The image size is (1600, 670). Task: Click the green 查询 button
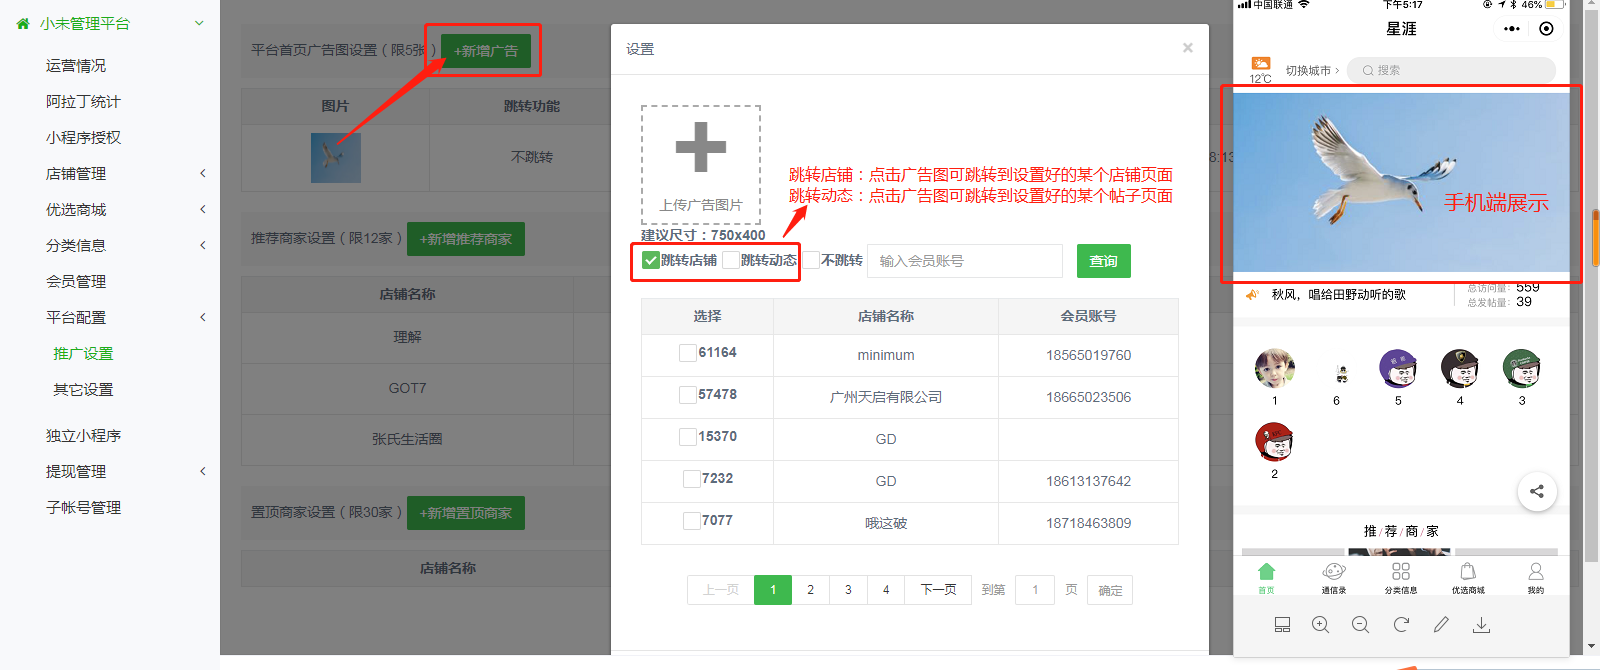1103,261
